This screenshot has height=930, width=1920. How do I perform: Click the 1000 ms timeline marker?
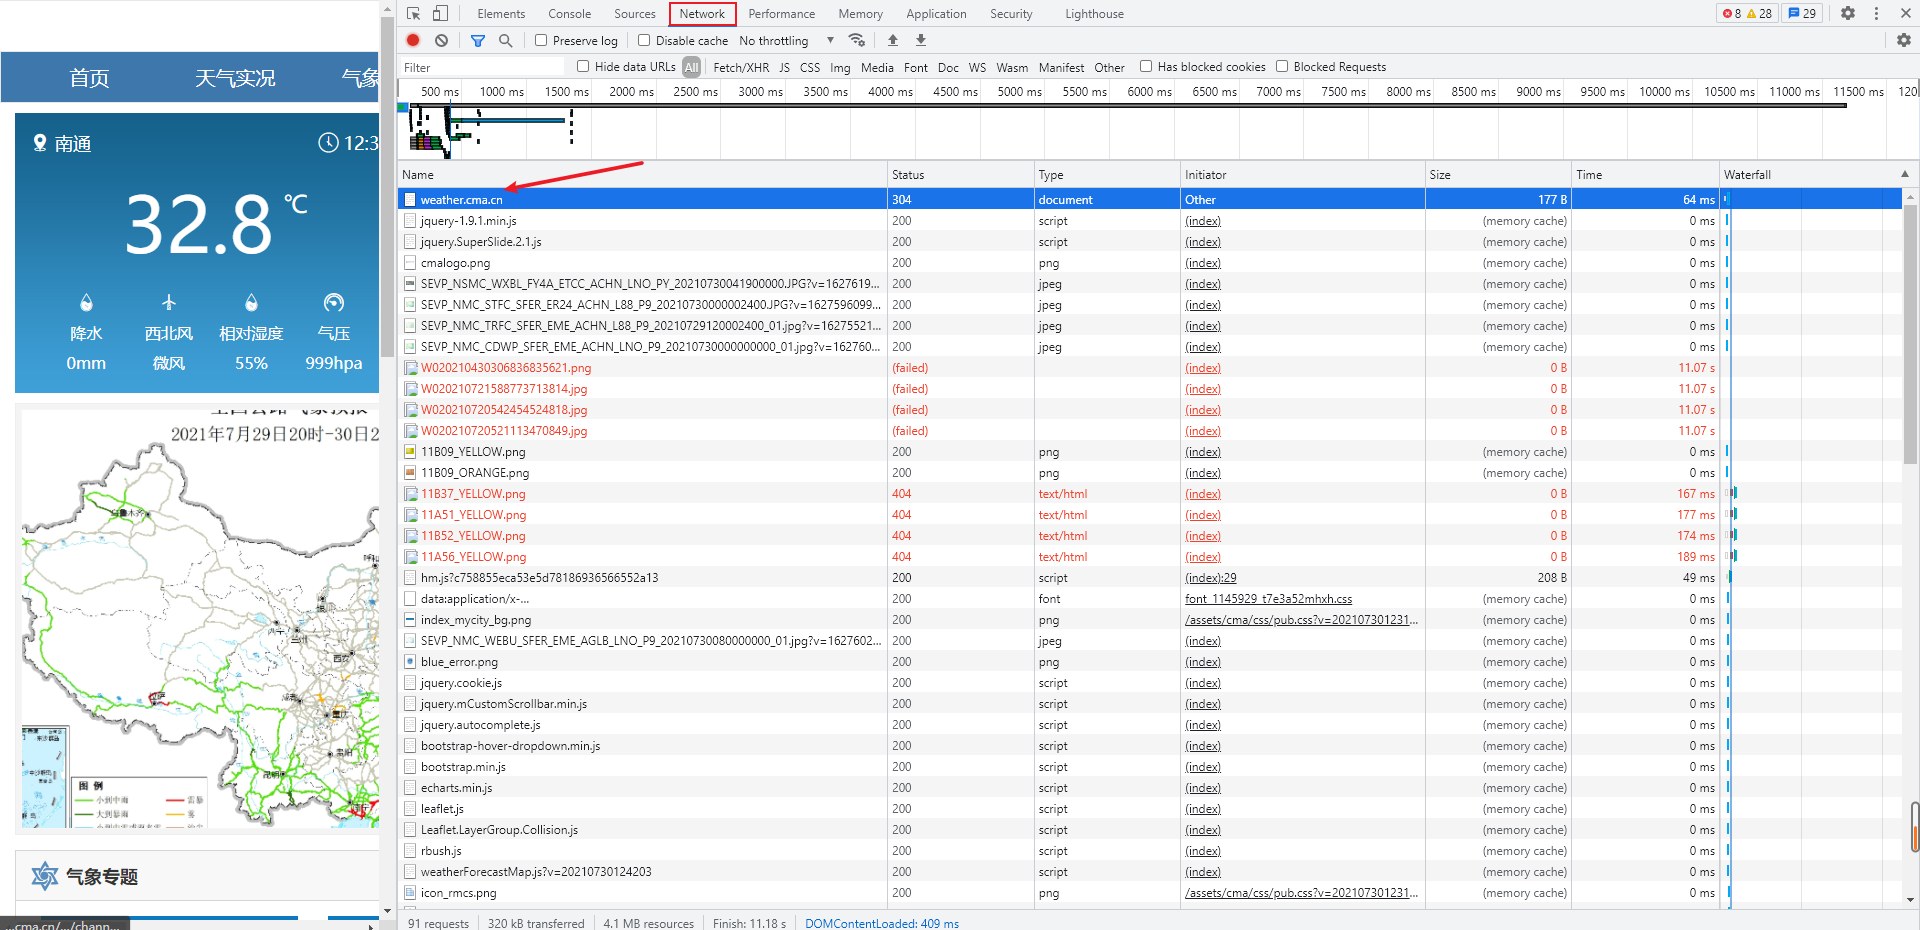501,91
